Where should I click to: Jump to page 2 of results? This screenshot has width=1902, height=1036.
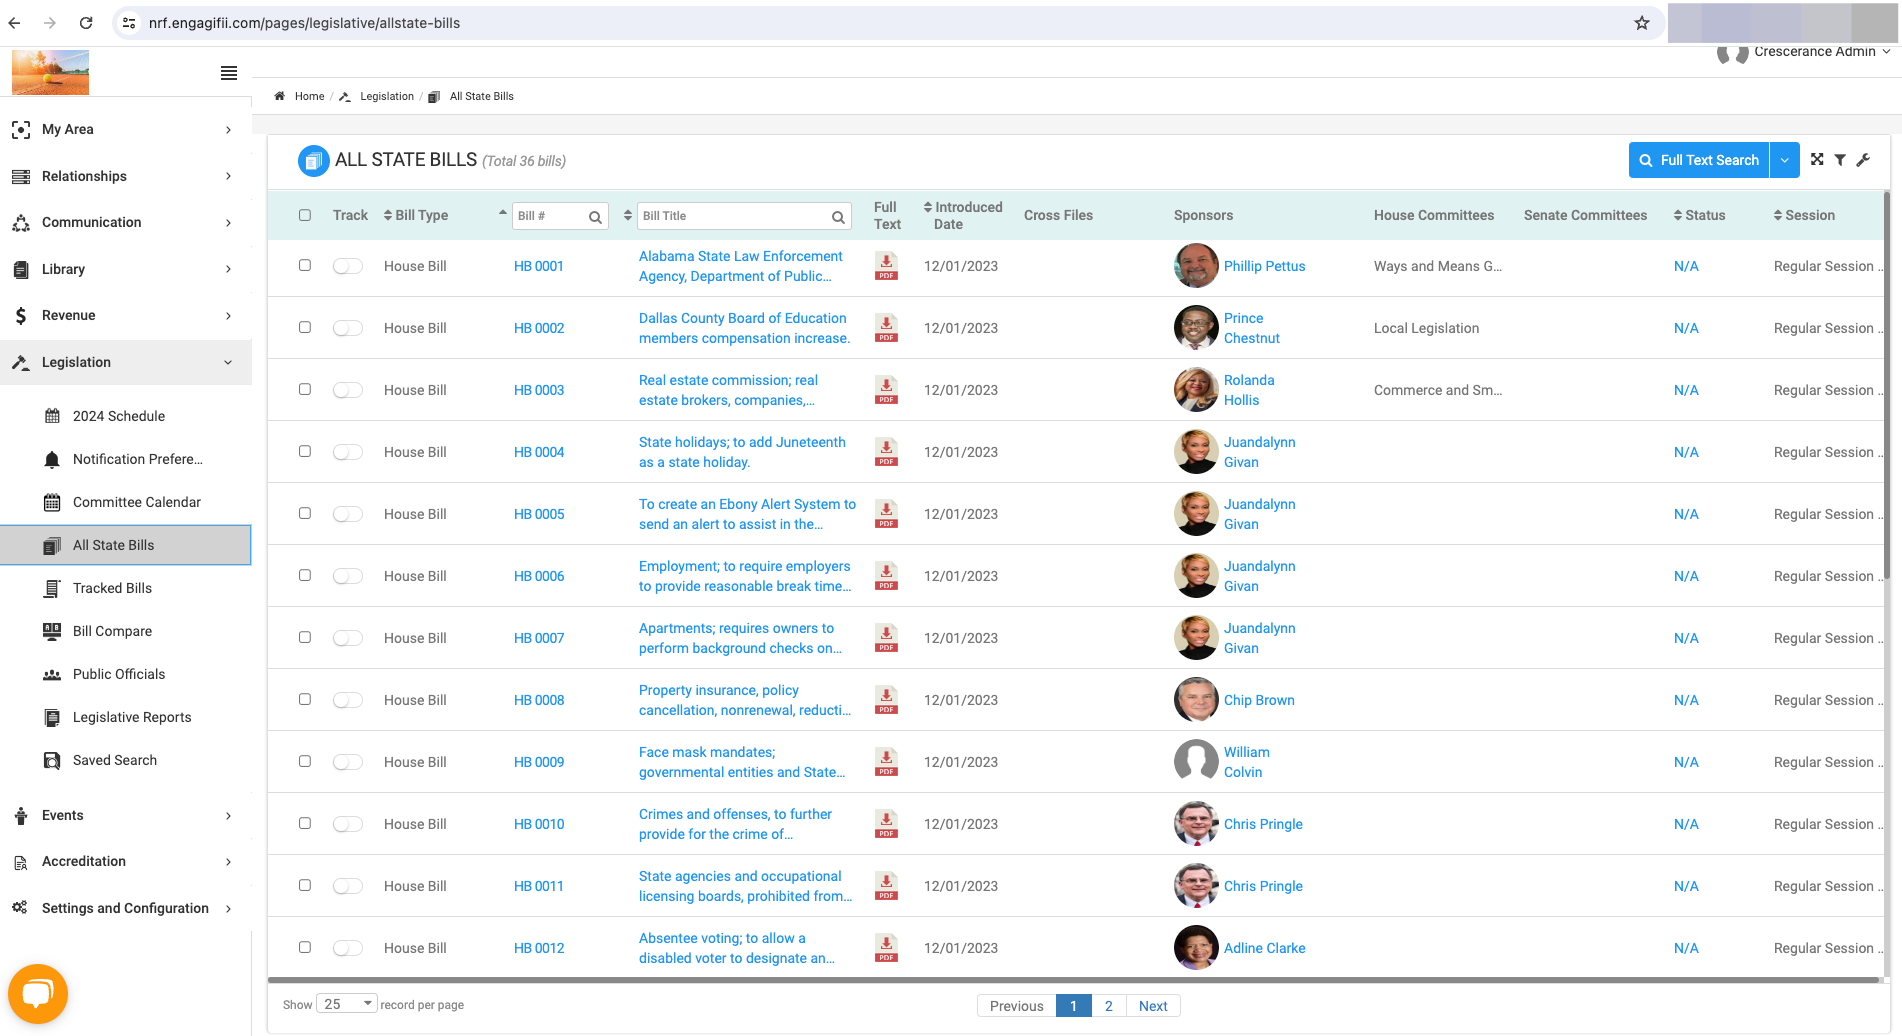pyautogui.click(x=1109, y=1006)
